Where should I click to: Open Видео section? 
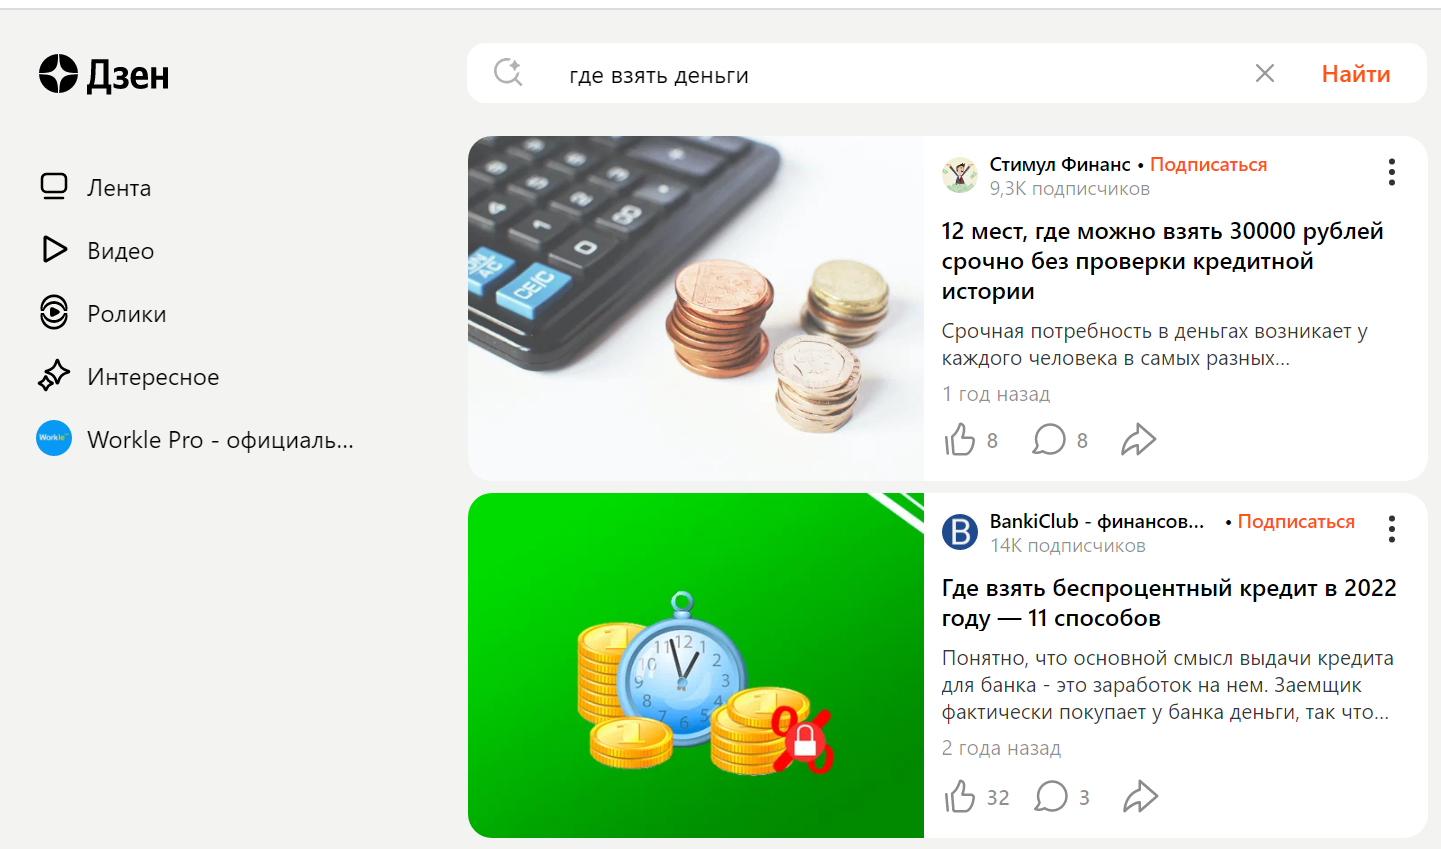coord(97,250)
